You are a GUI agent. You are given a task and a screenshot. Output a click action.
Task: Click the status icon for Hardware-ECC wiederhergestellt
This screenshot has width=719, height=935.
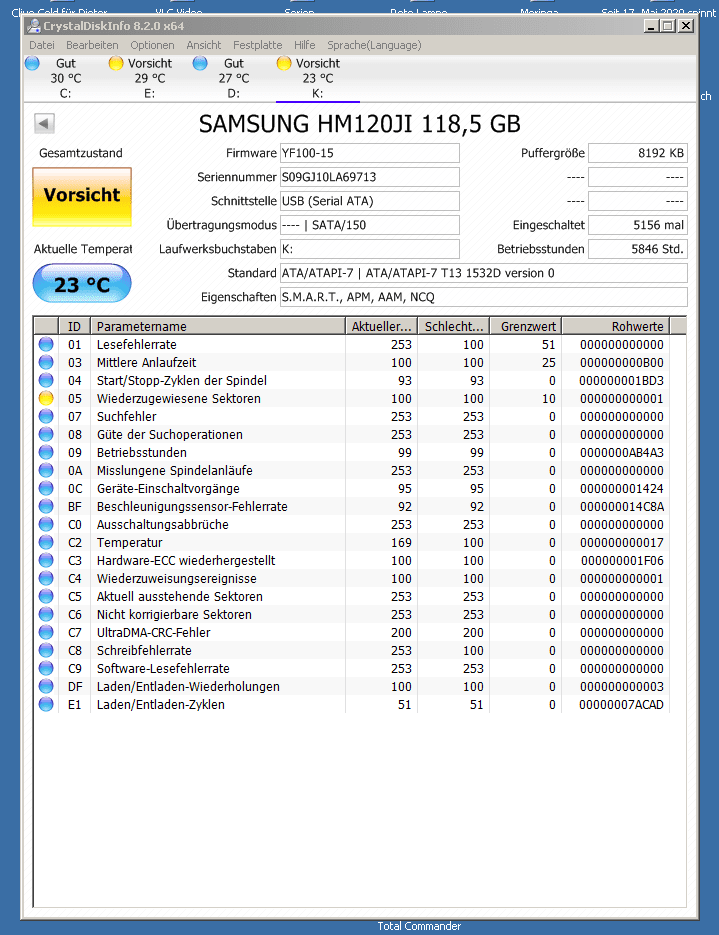[46, 561]
